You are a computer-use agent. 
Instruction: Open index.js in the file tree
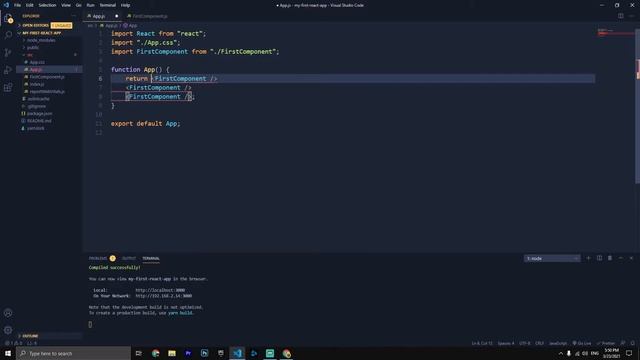(37, 84)
